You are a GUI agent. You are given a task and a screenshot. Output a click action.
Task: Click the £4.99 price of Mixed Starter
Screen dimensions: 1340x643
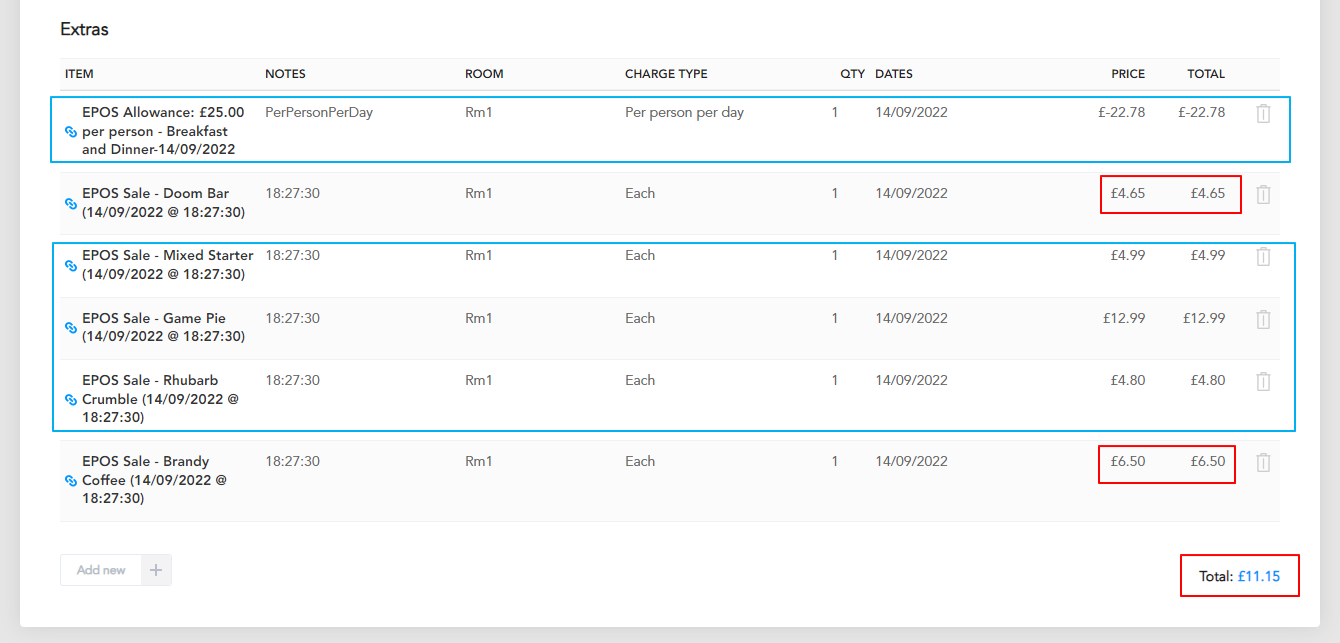tap(1128, 256)
